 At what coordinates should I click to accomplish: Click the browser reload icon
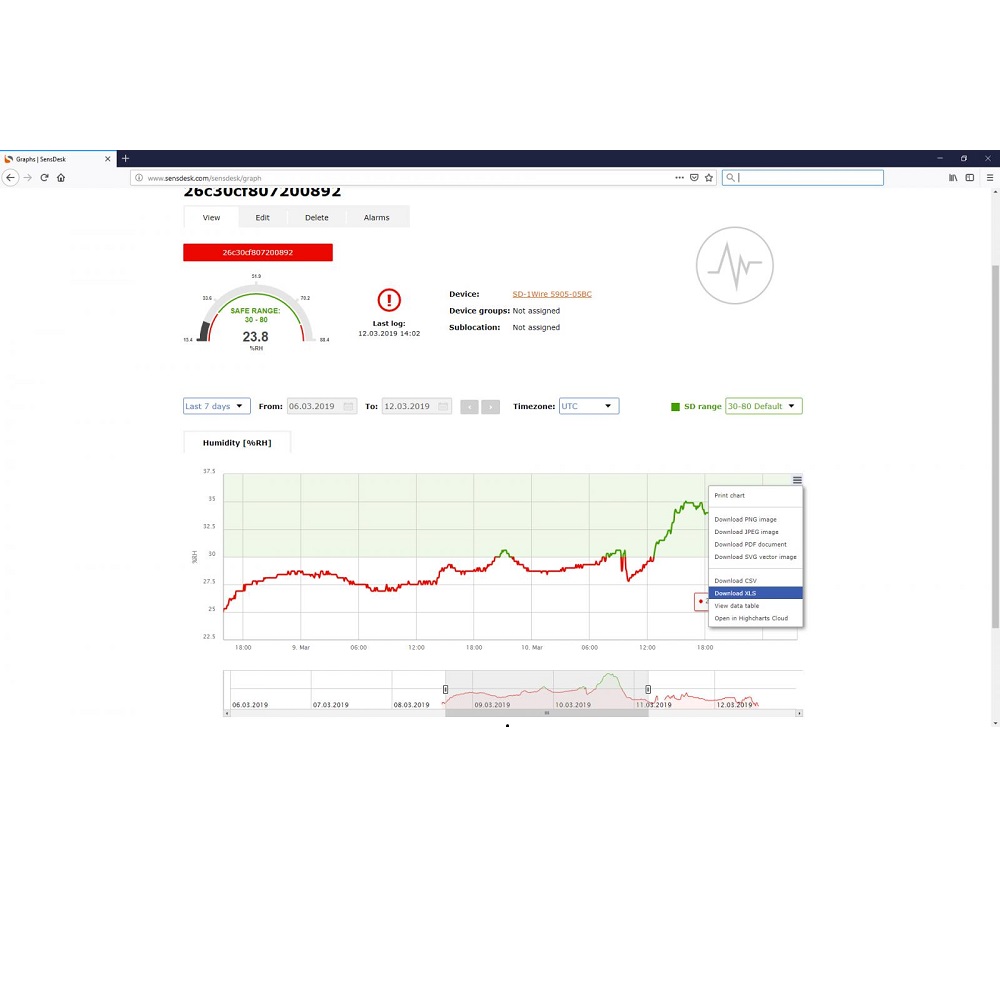(x=44, y=177)
